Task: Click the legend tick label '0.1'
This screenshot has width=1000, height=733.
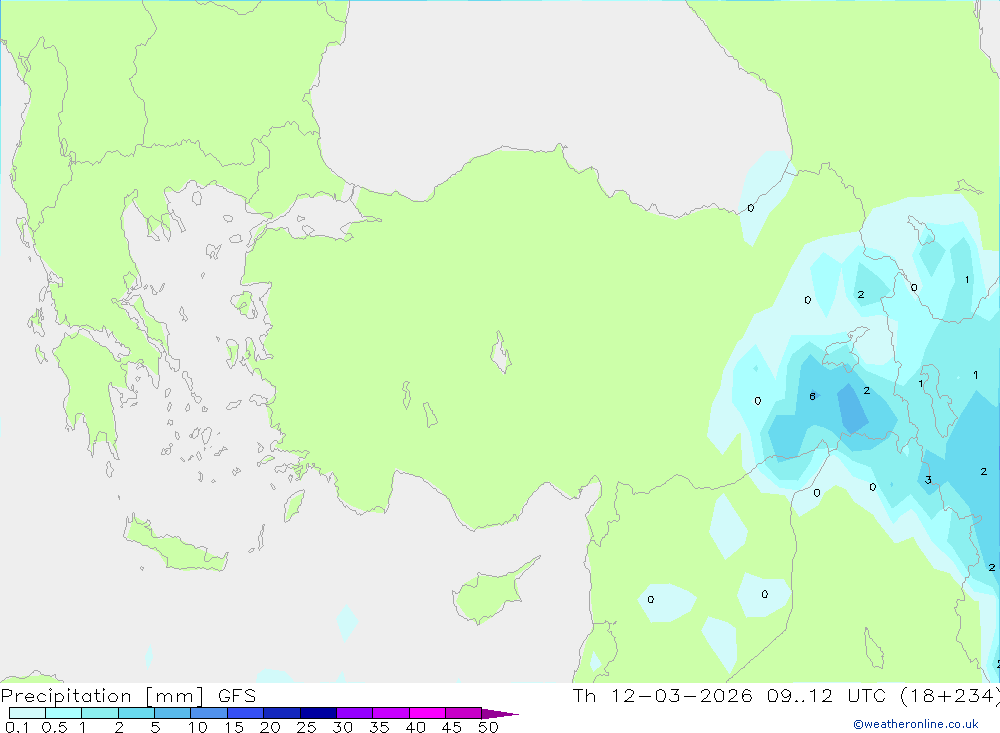Action: coord(17,727)
